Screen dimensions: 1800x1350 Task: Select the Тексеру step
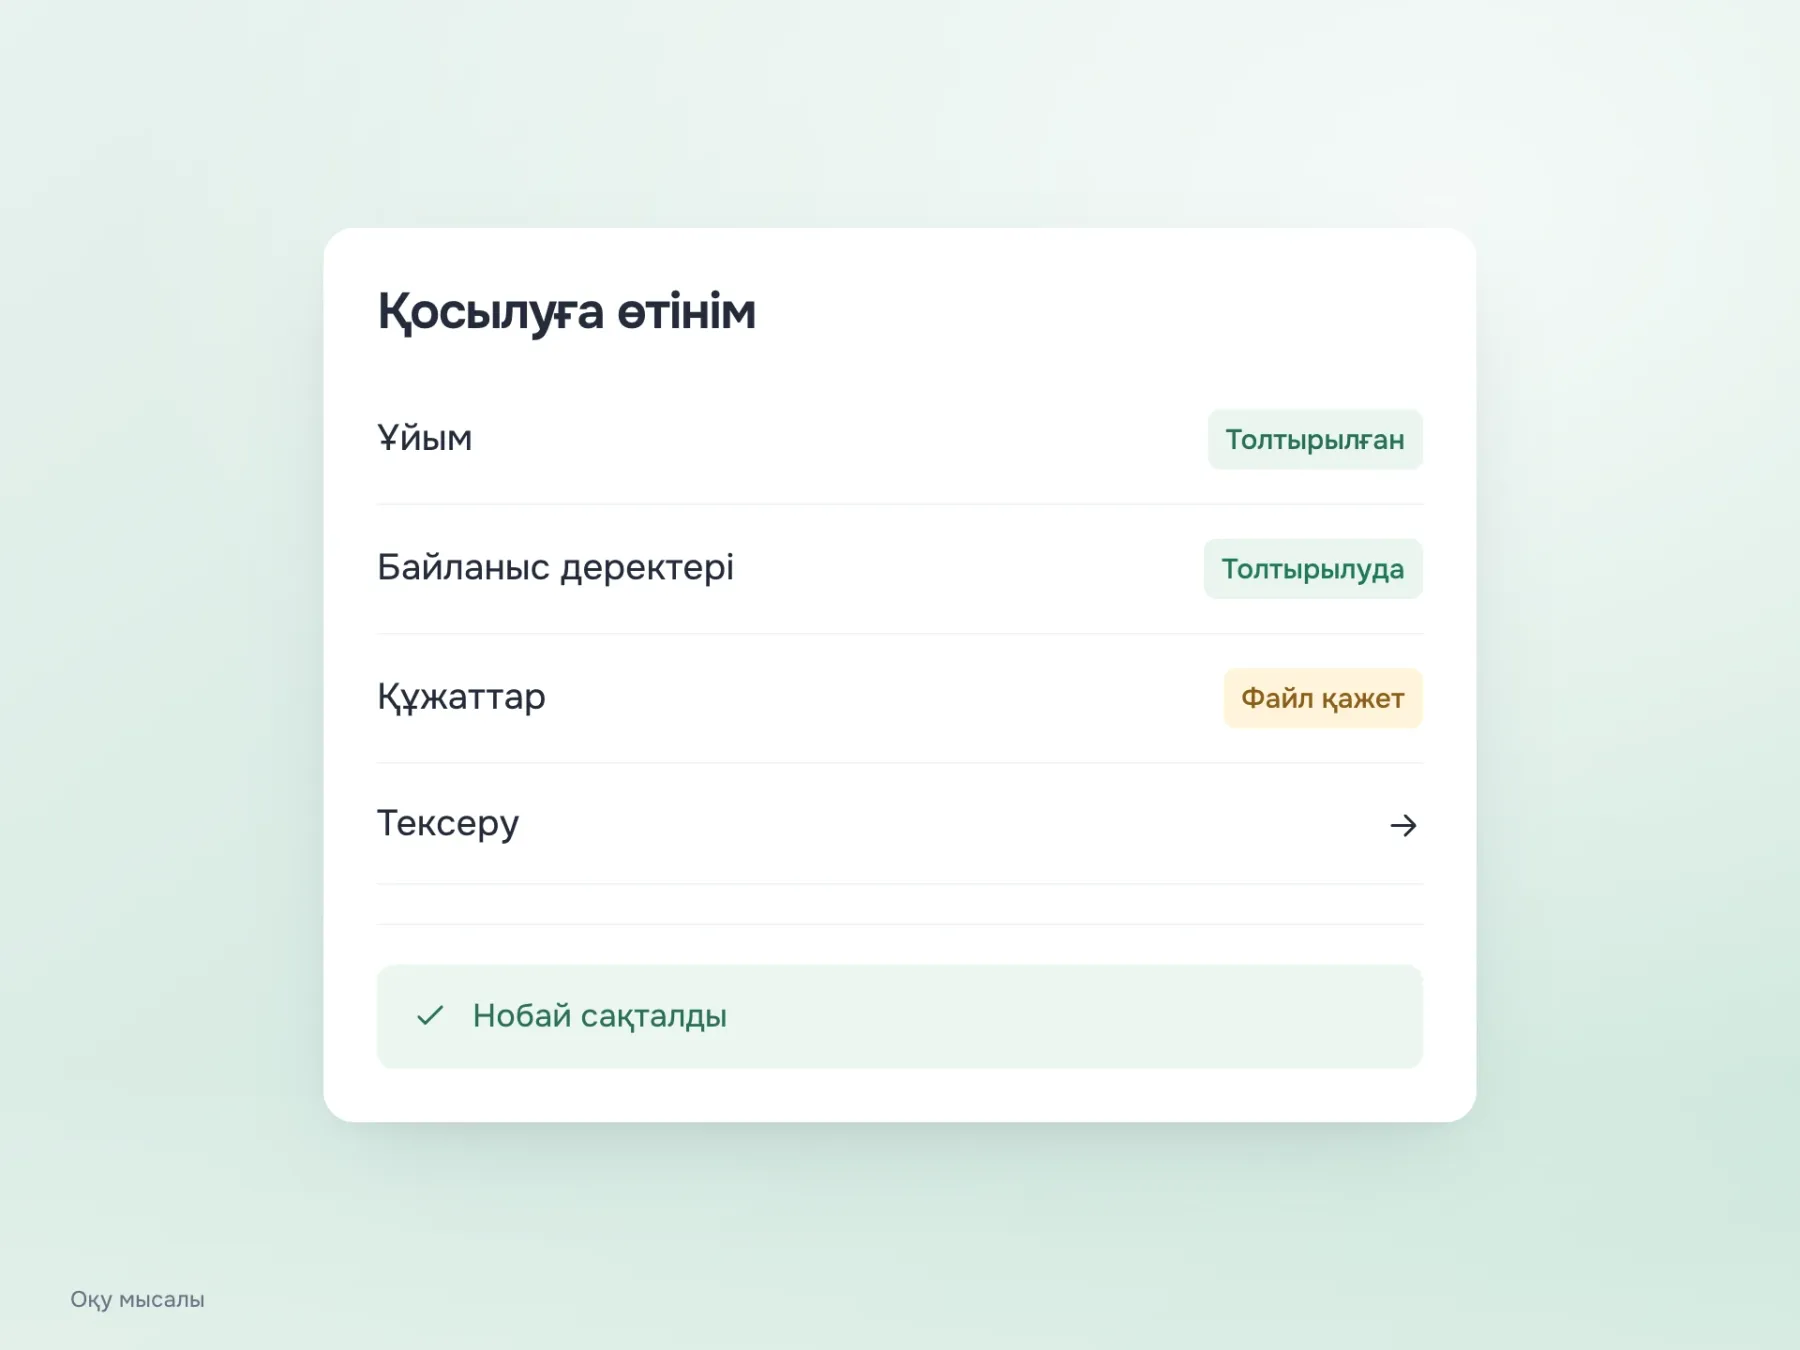[900, 824]
